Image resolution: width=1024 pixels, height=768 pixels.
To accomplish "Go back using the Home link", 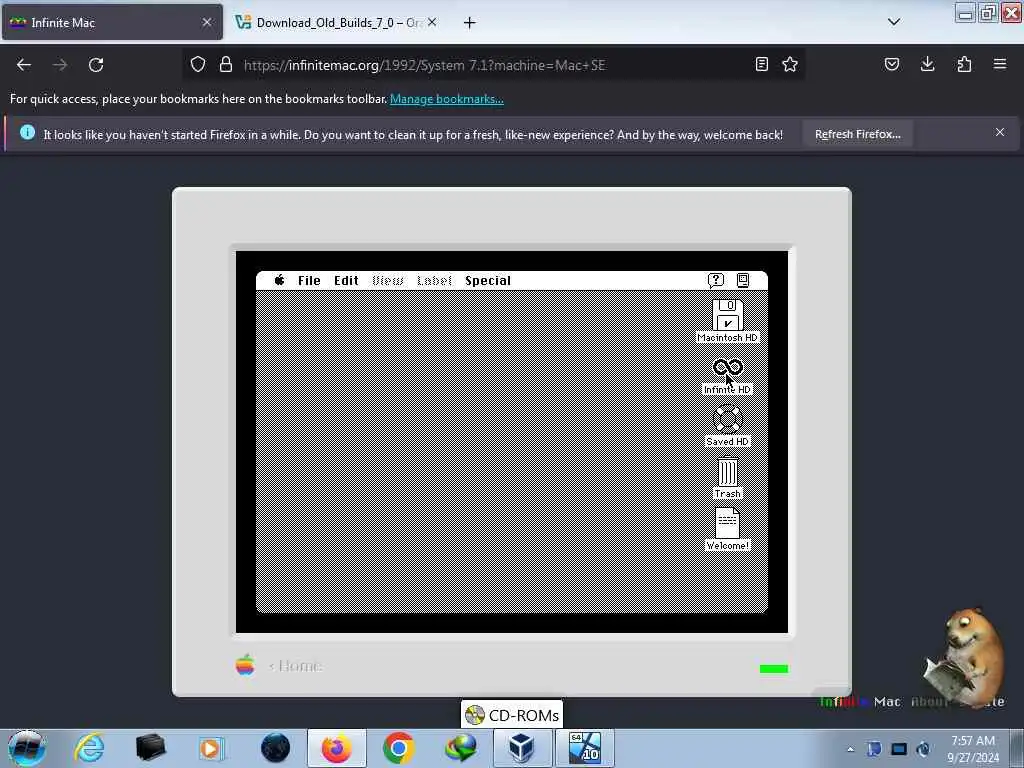I will pos(295,666).
